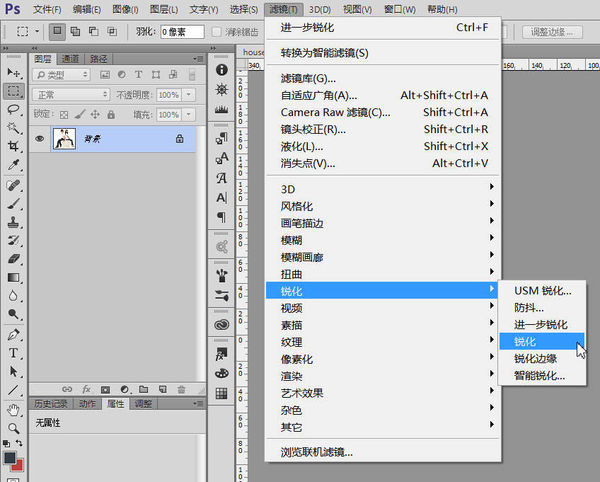Toggle lock transparent pixels
Screen dimensions: 600x482
click(x=64, y=114)
